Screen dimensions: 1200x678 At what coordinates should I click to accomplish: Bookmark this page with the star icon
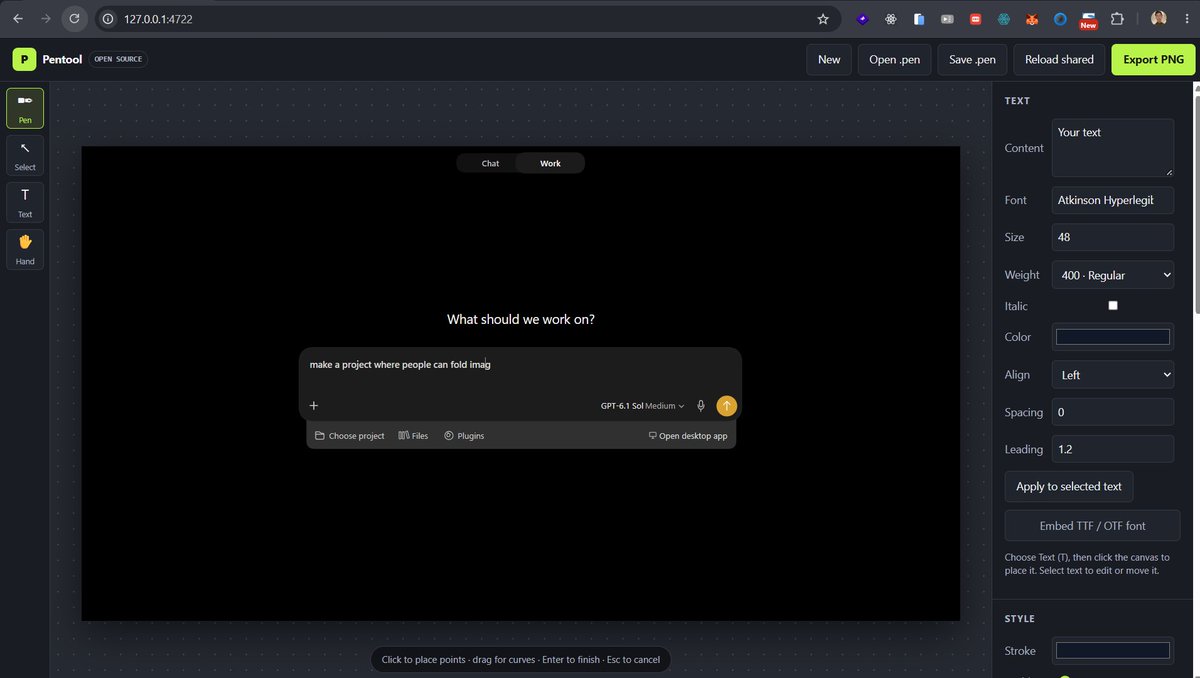pos(823,18)
